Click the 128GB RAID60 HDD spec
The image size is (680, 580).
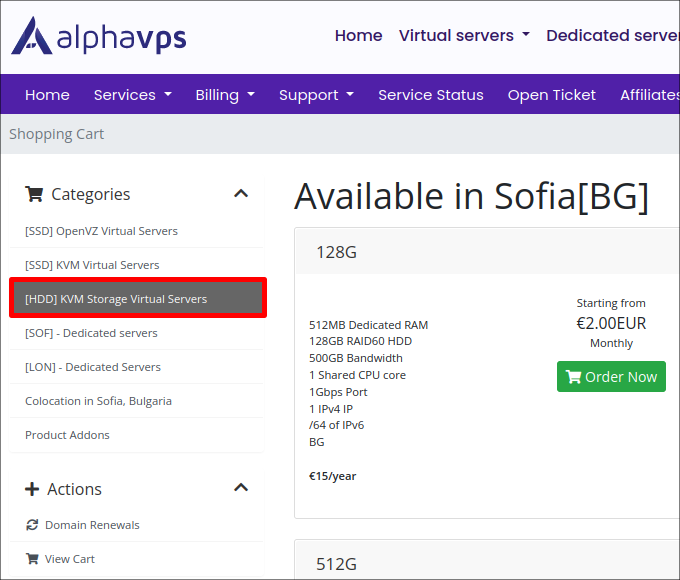pyautogui.click(x=360, y=341)
